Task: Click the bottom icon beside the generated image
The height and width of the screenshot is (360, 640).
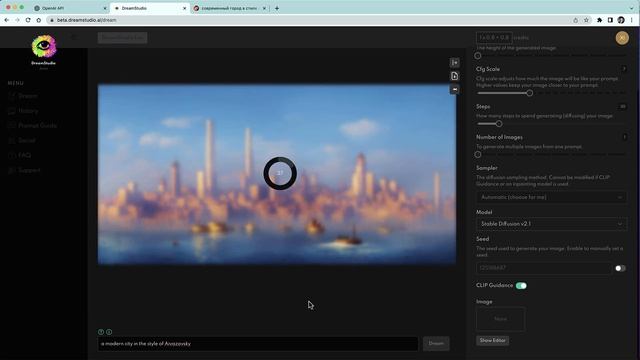Action: (454, 89)
